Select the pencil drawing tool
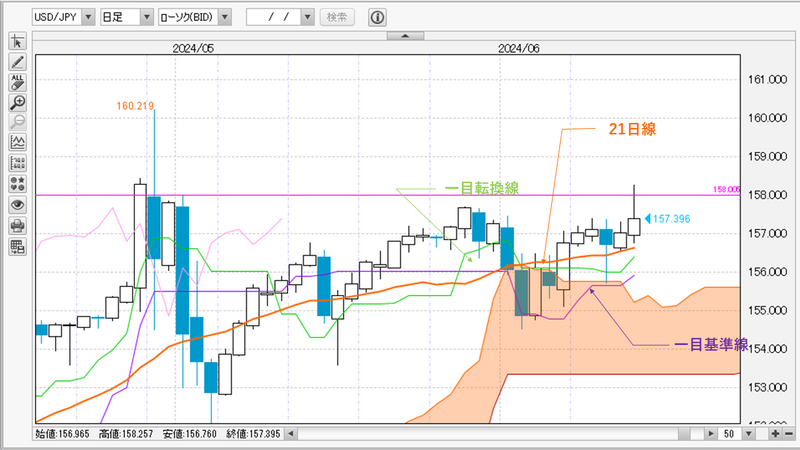 point(17,62)
